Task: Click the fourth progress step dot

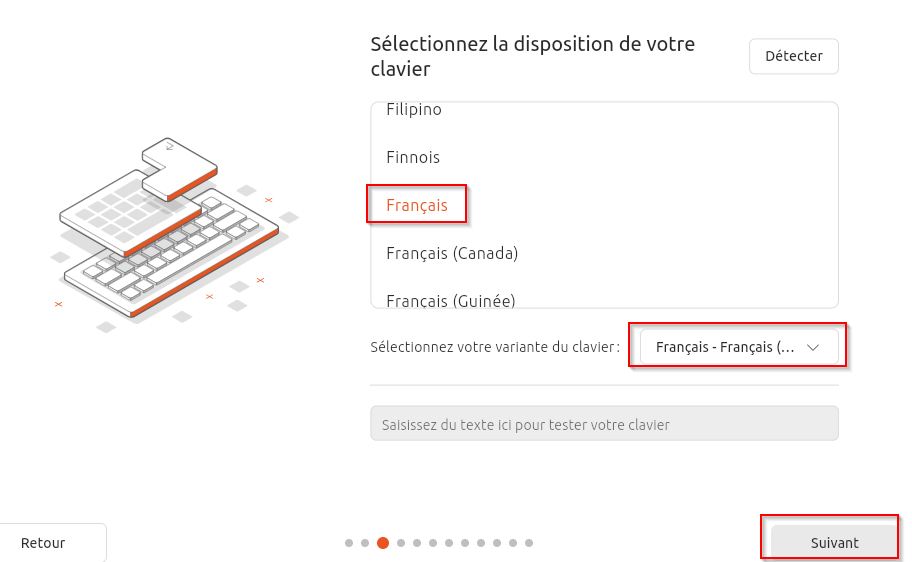Action: point(401,543)
